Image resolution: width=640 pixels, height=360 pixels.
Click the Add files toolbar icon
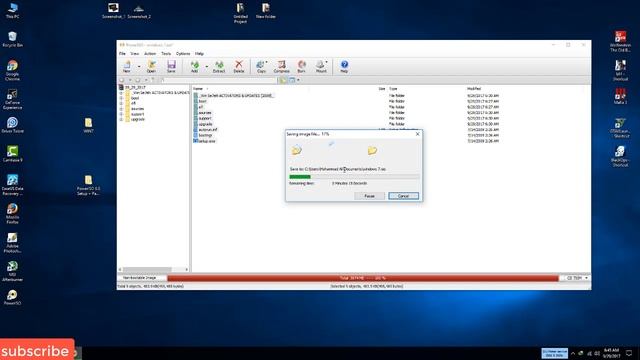(195, 66)
